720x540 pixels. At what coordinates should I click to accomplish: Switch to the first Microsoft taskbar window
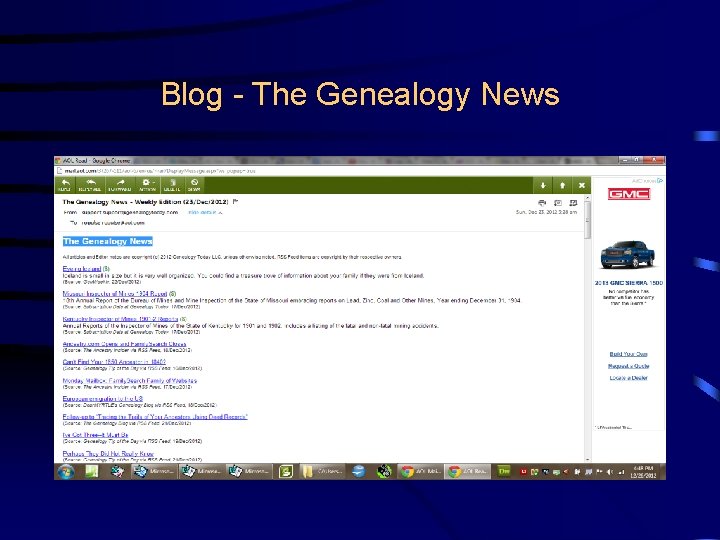pyautogui.click(x=153, y=472)
